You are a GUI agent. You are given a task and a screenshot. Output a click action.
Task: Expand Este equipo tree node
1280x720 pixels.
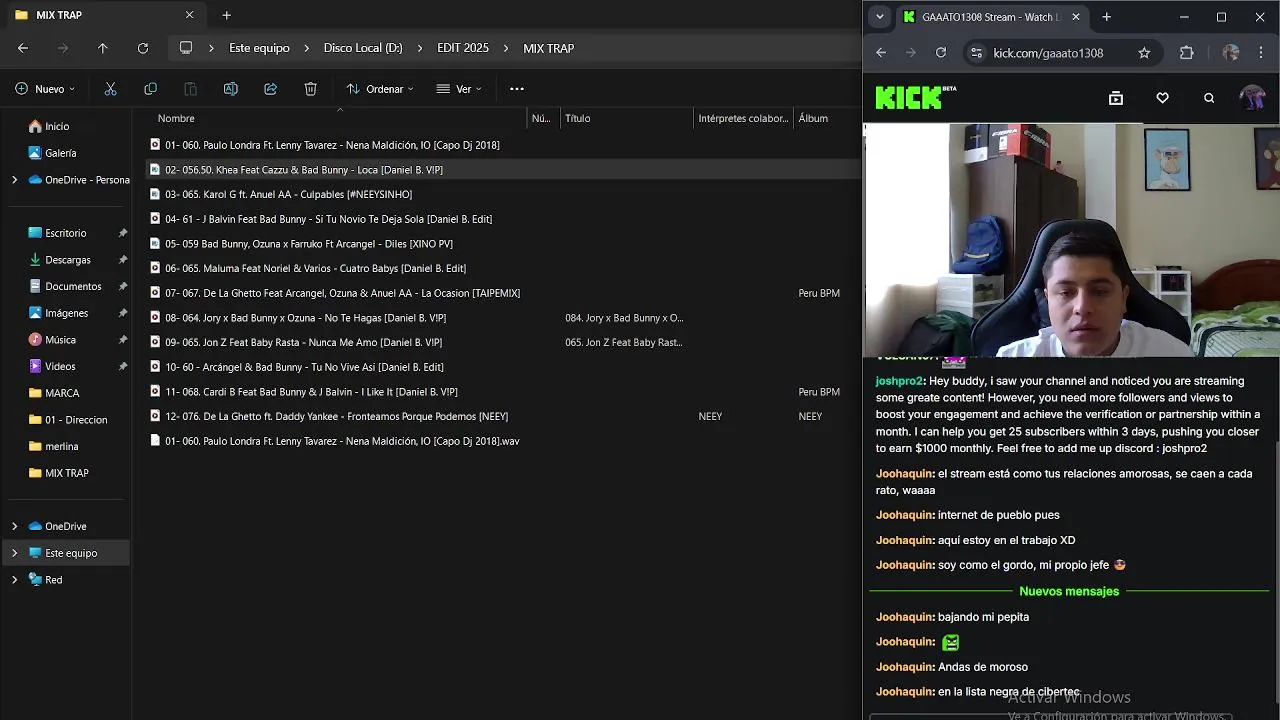click(14, 553)
